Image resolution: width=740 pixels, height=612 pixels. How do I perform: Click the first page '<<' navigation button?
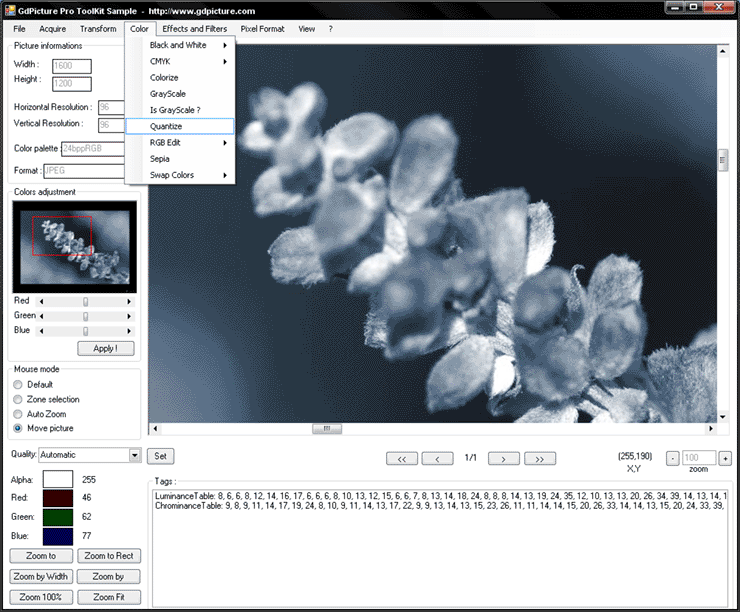401,458
